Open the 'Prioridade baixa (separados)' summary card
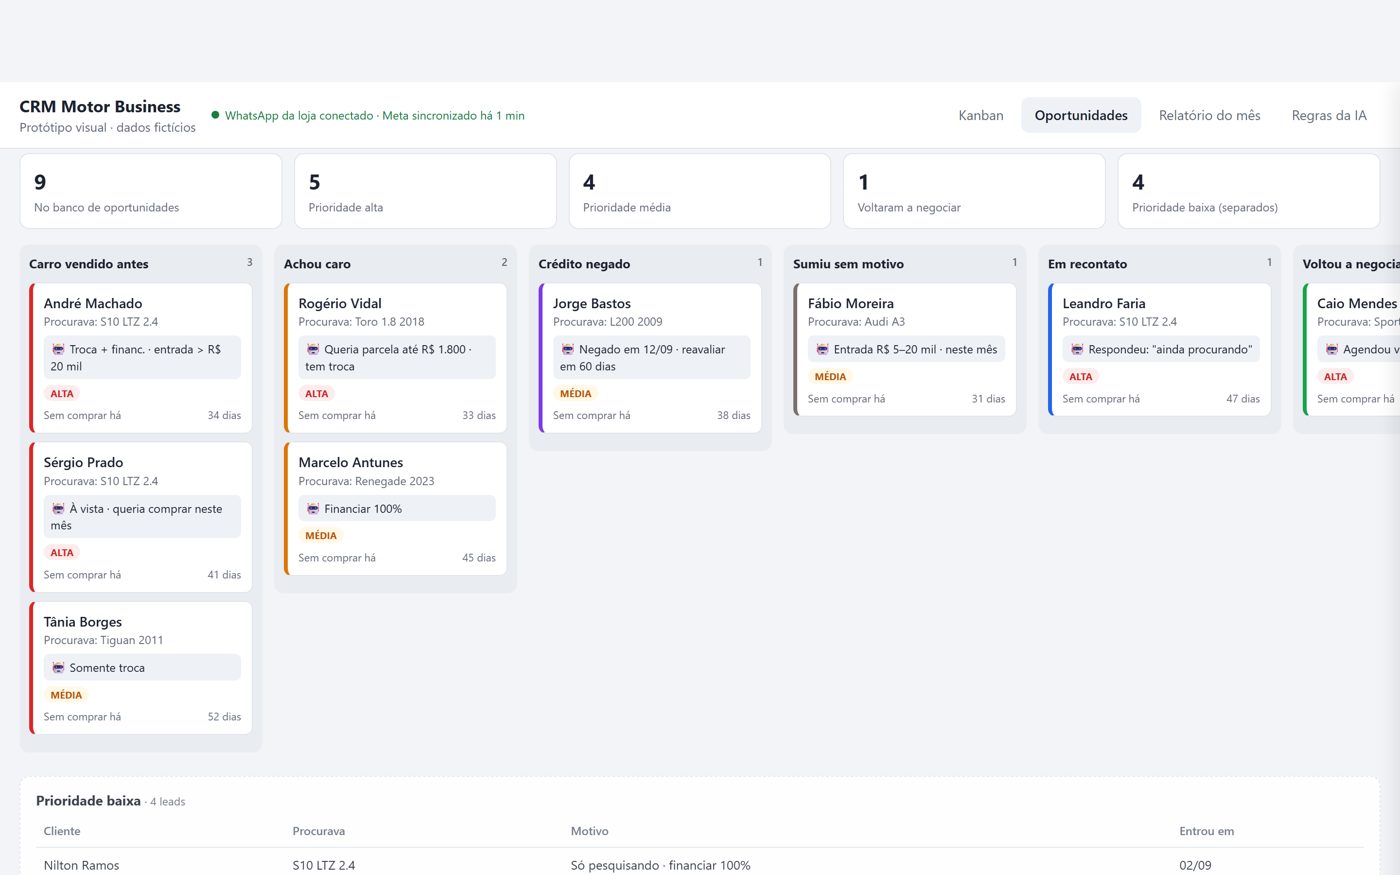Viewport: 1400px width, 875px height. click(1249, 191)
